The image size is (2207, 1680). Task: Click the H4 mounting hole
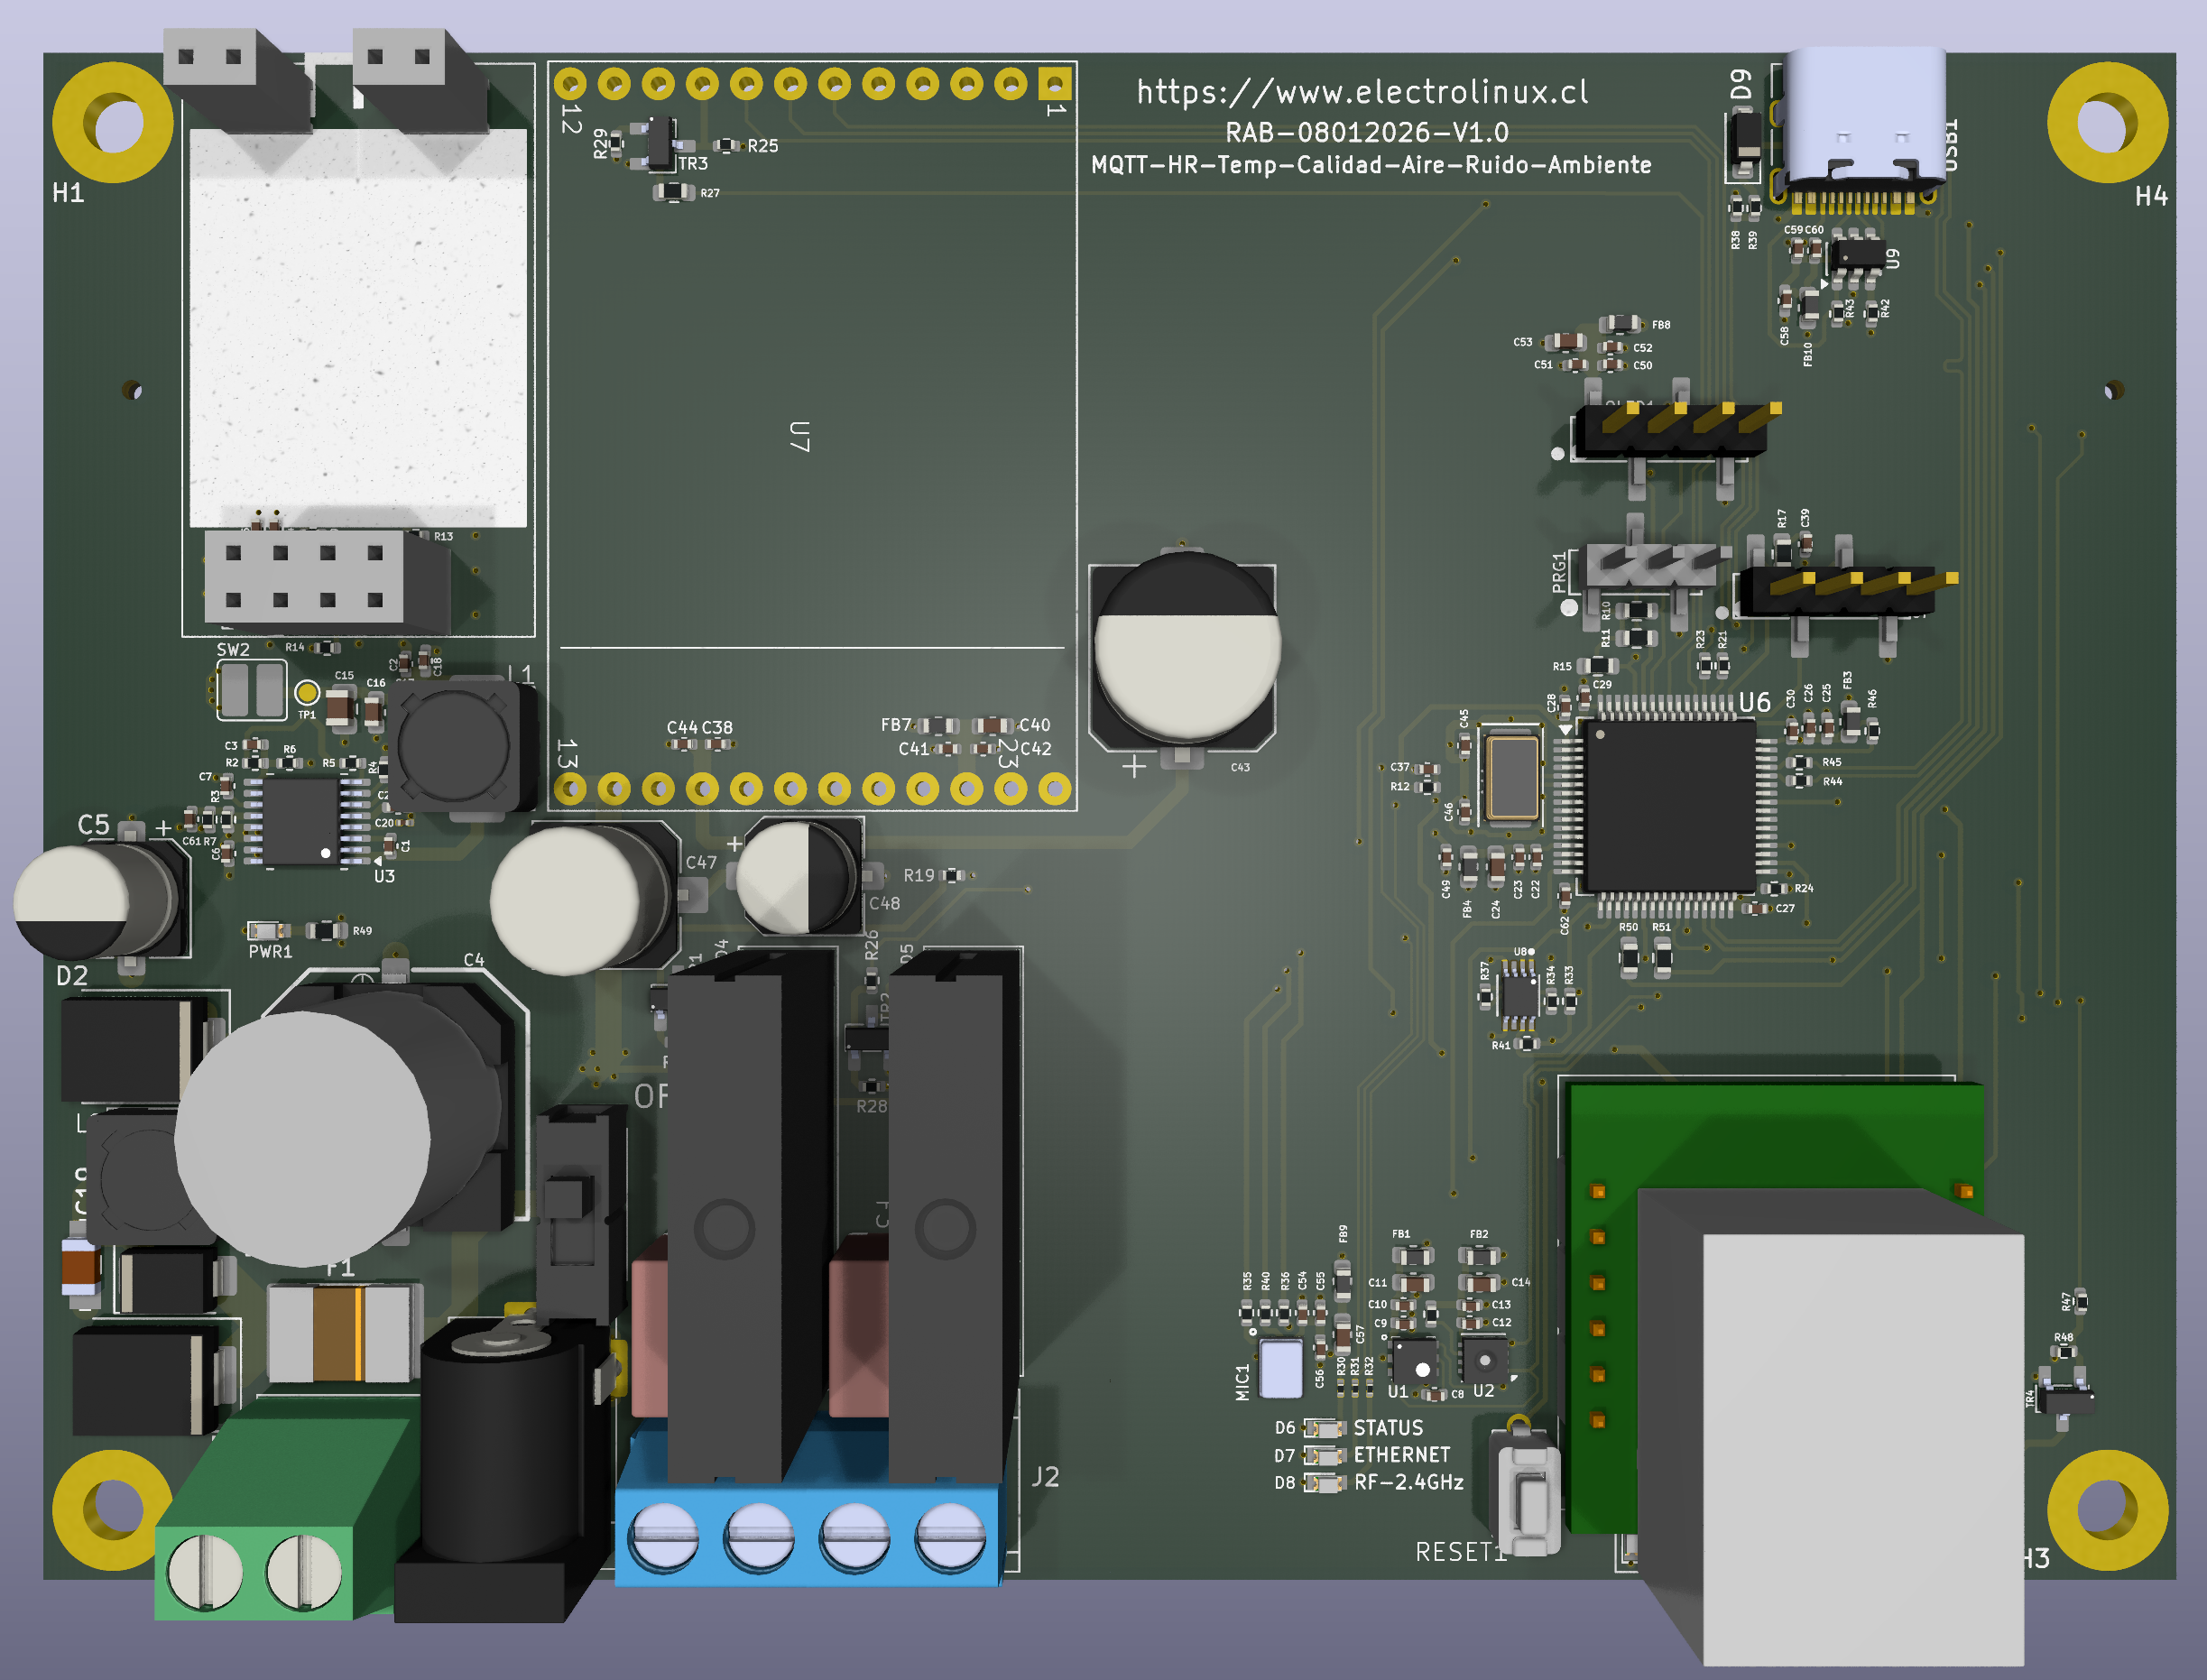[2107, 123]
